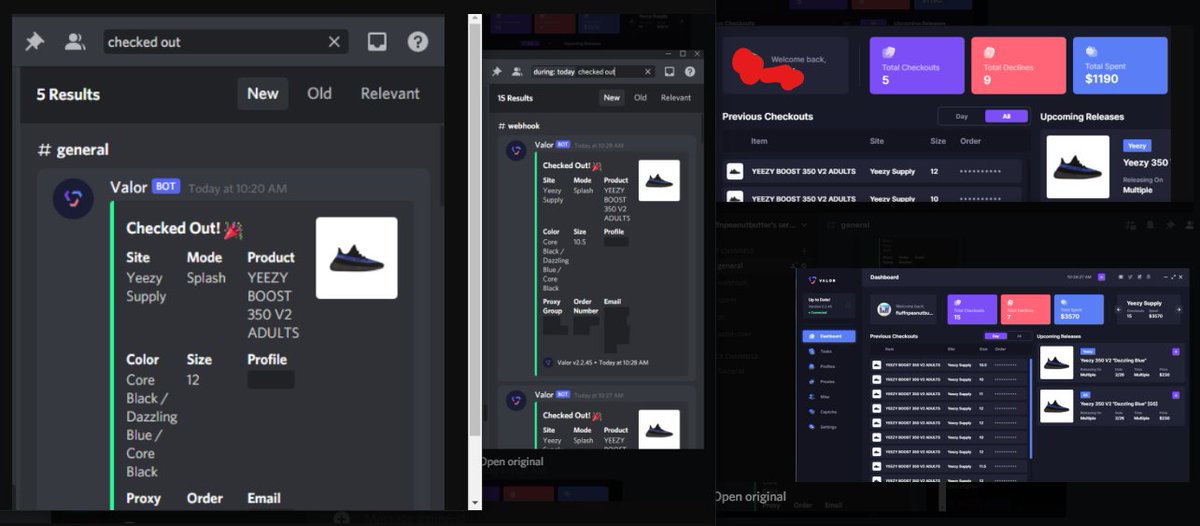Open Captcha in the Valor sidebar
The width and height of the screenshot is (1200, 526).
point(824,412)
